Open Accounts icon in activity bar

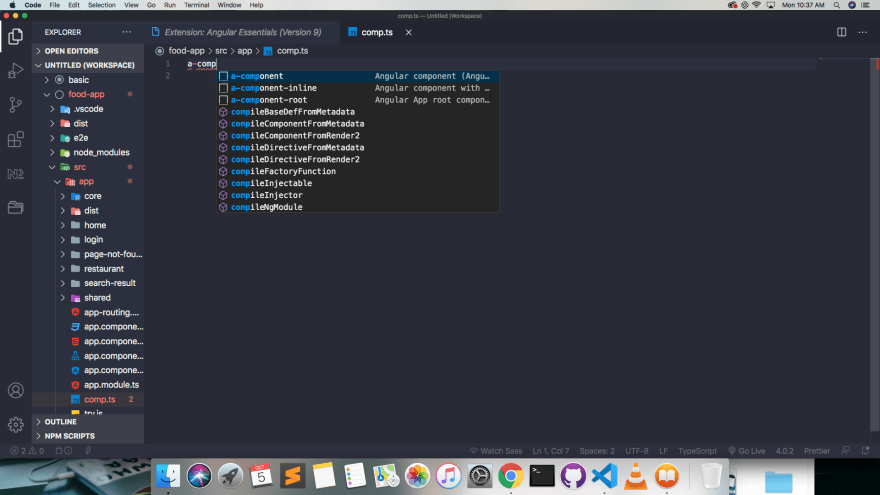15,390
